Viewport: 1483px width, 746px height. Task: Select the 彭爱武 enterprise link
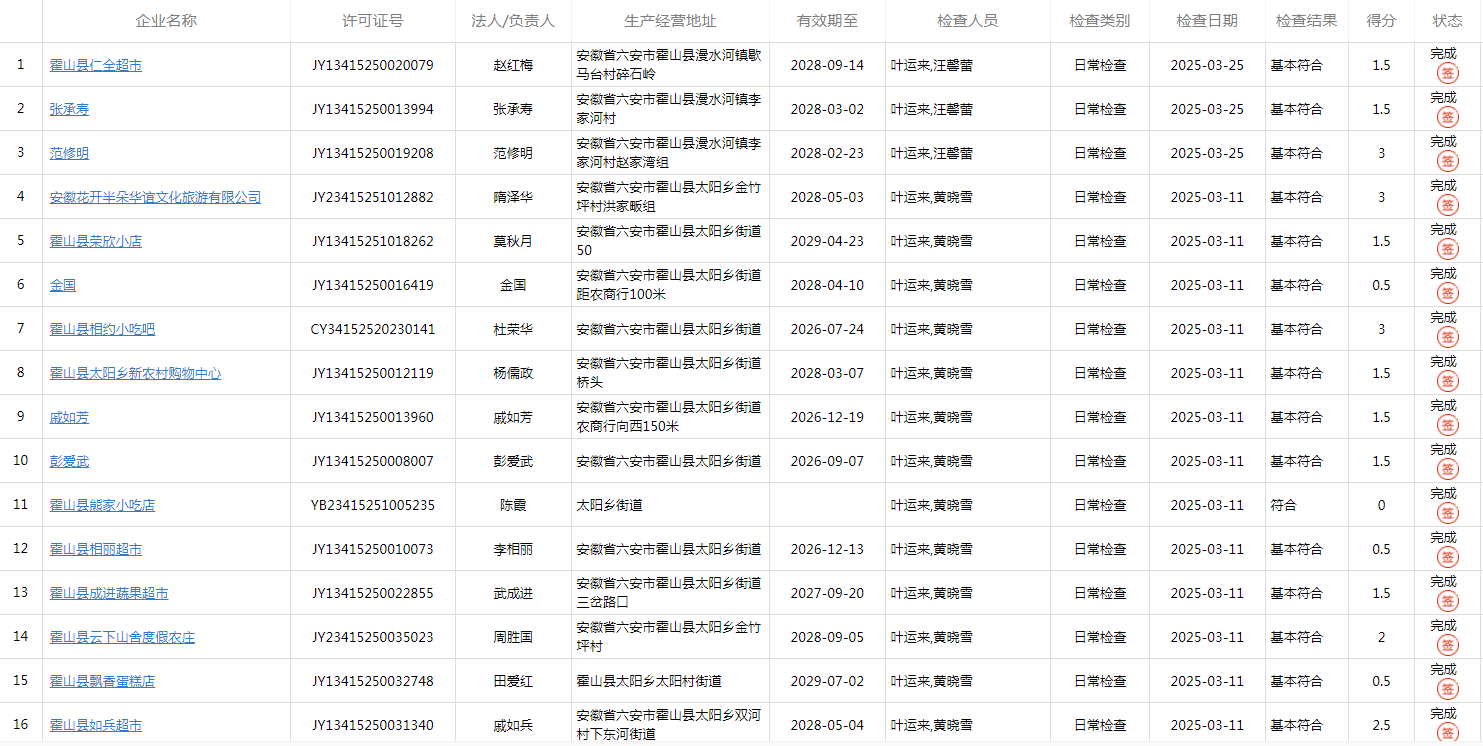(x=69, y=462)
